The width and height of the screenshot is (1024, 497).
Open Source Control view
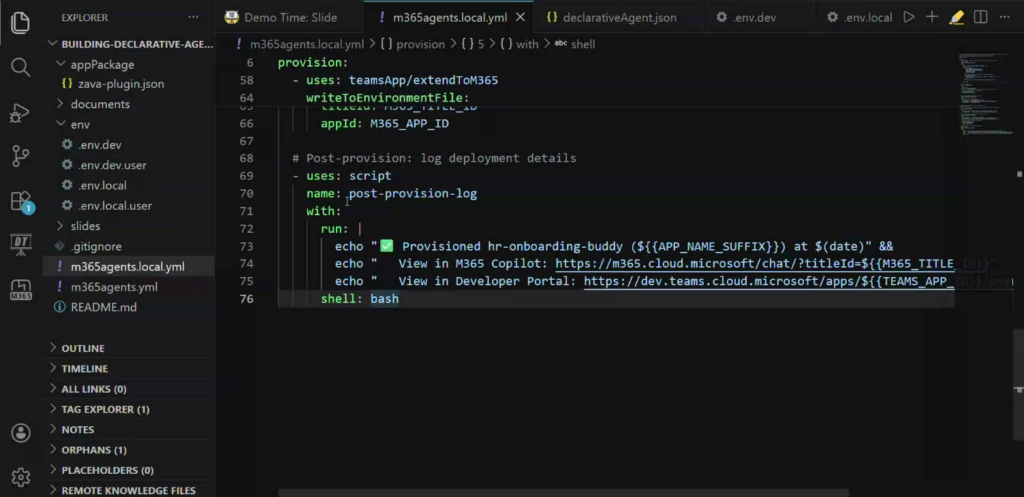pyautogui.click(x=20, y=156)
